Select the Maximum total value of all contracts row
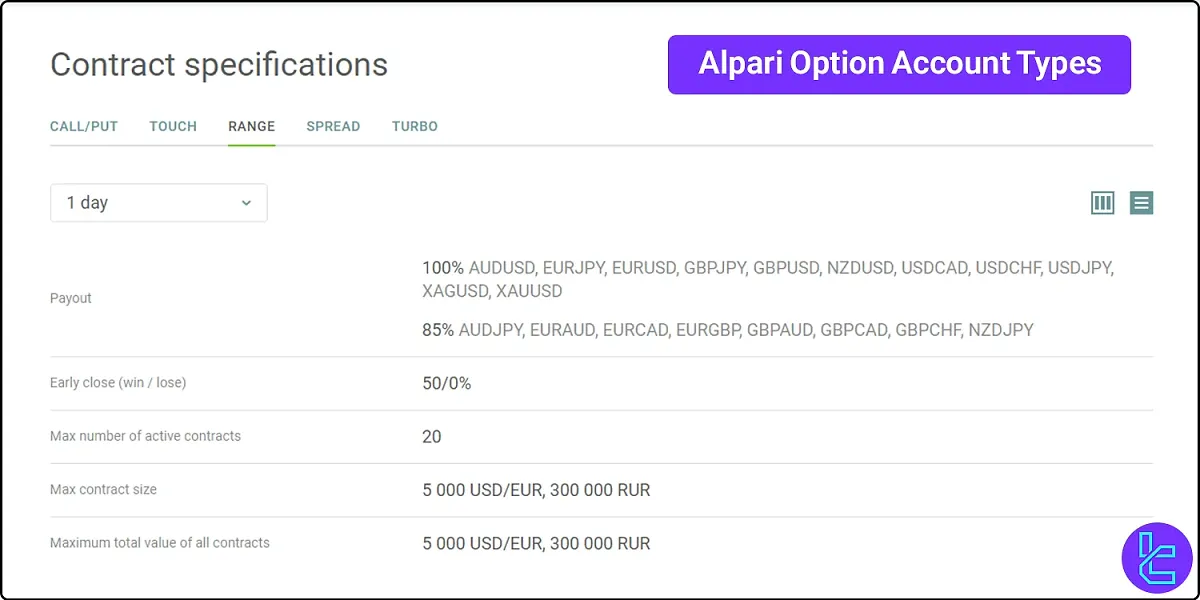The image size is (1200, 600). (x=159, y=542)
